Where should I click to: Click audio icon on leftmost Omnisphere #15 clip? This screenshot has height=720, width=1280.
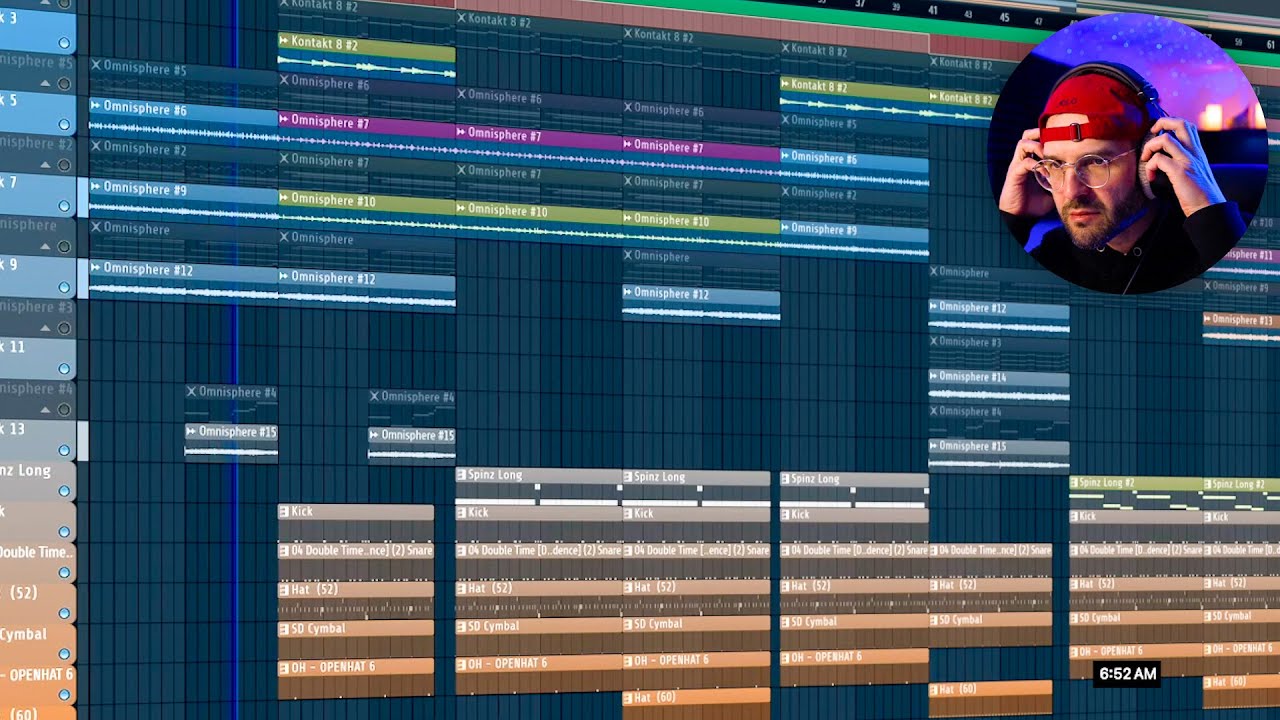(x=191, y=431)
